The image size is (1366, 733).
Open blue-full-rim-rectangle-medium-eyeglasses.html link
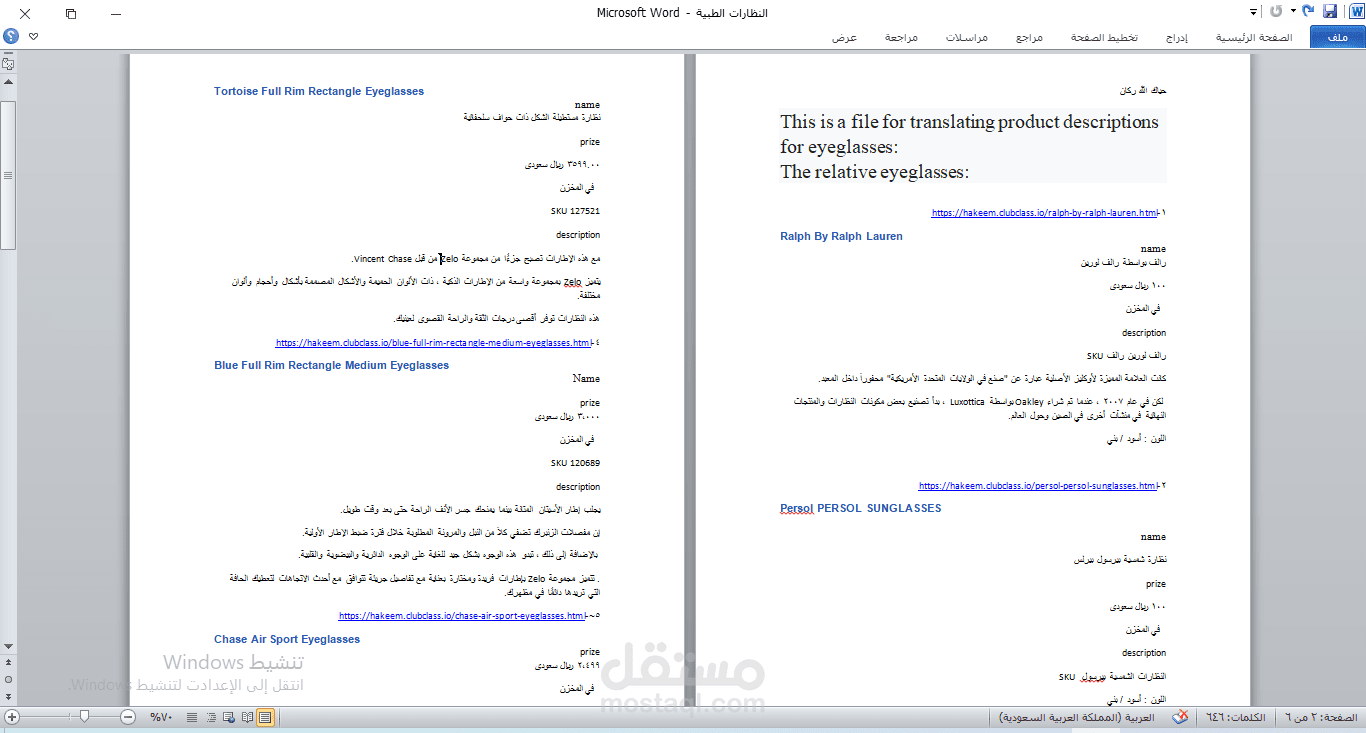[x=433, y=343]
